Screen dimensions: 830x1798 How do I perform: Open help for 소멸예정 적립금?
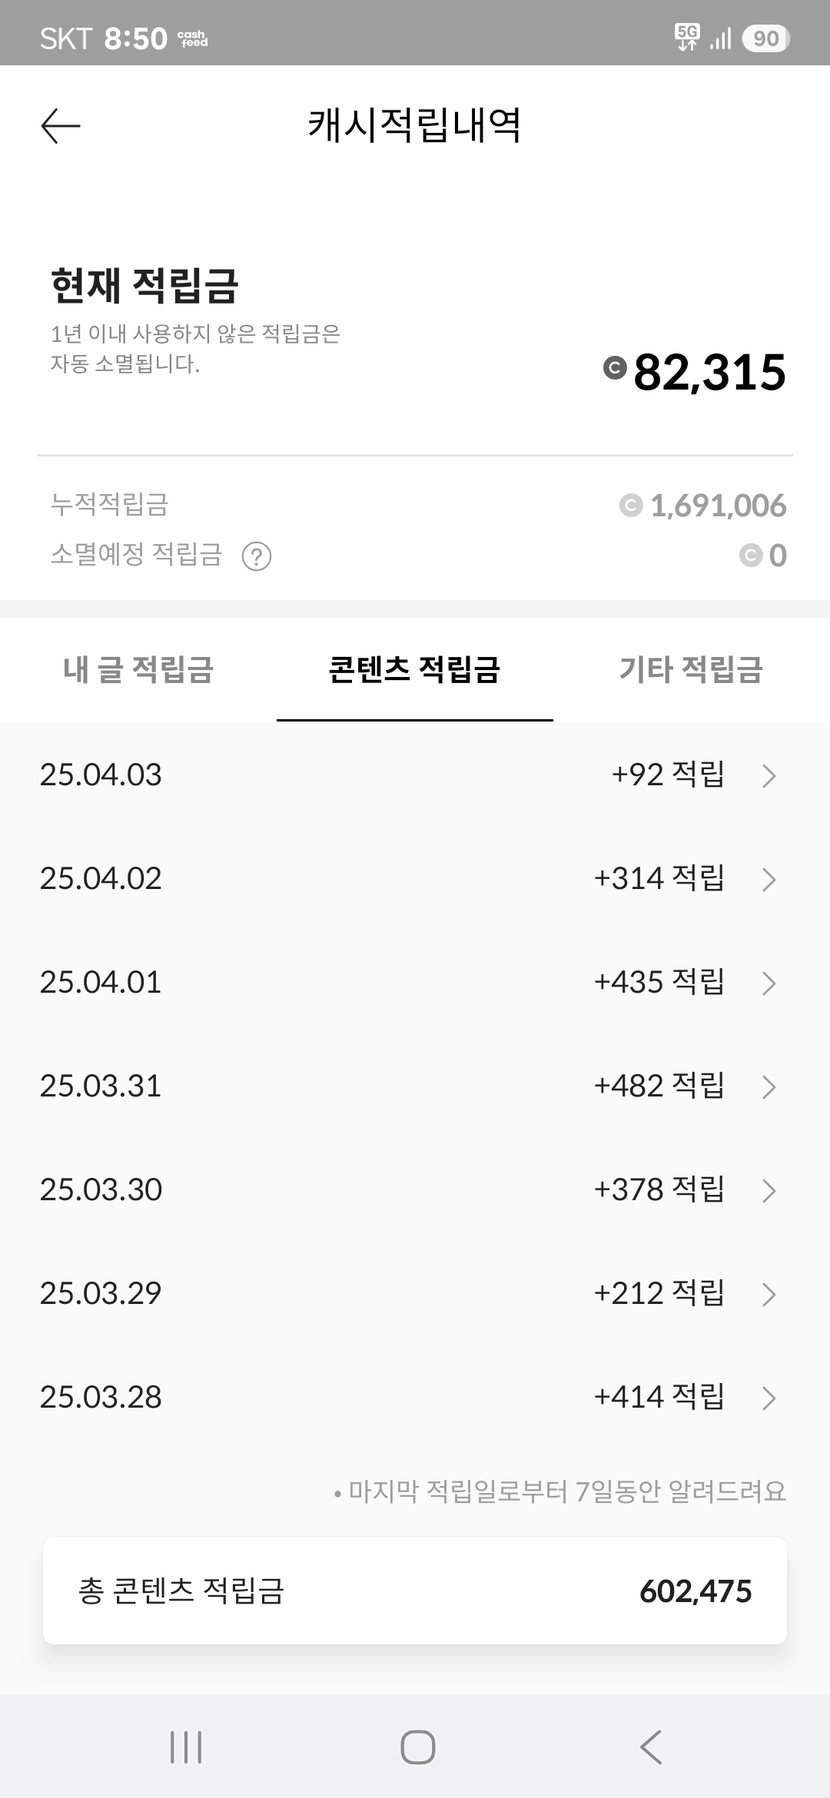point(257,556)
